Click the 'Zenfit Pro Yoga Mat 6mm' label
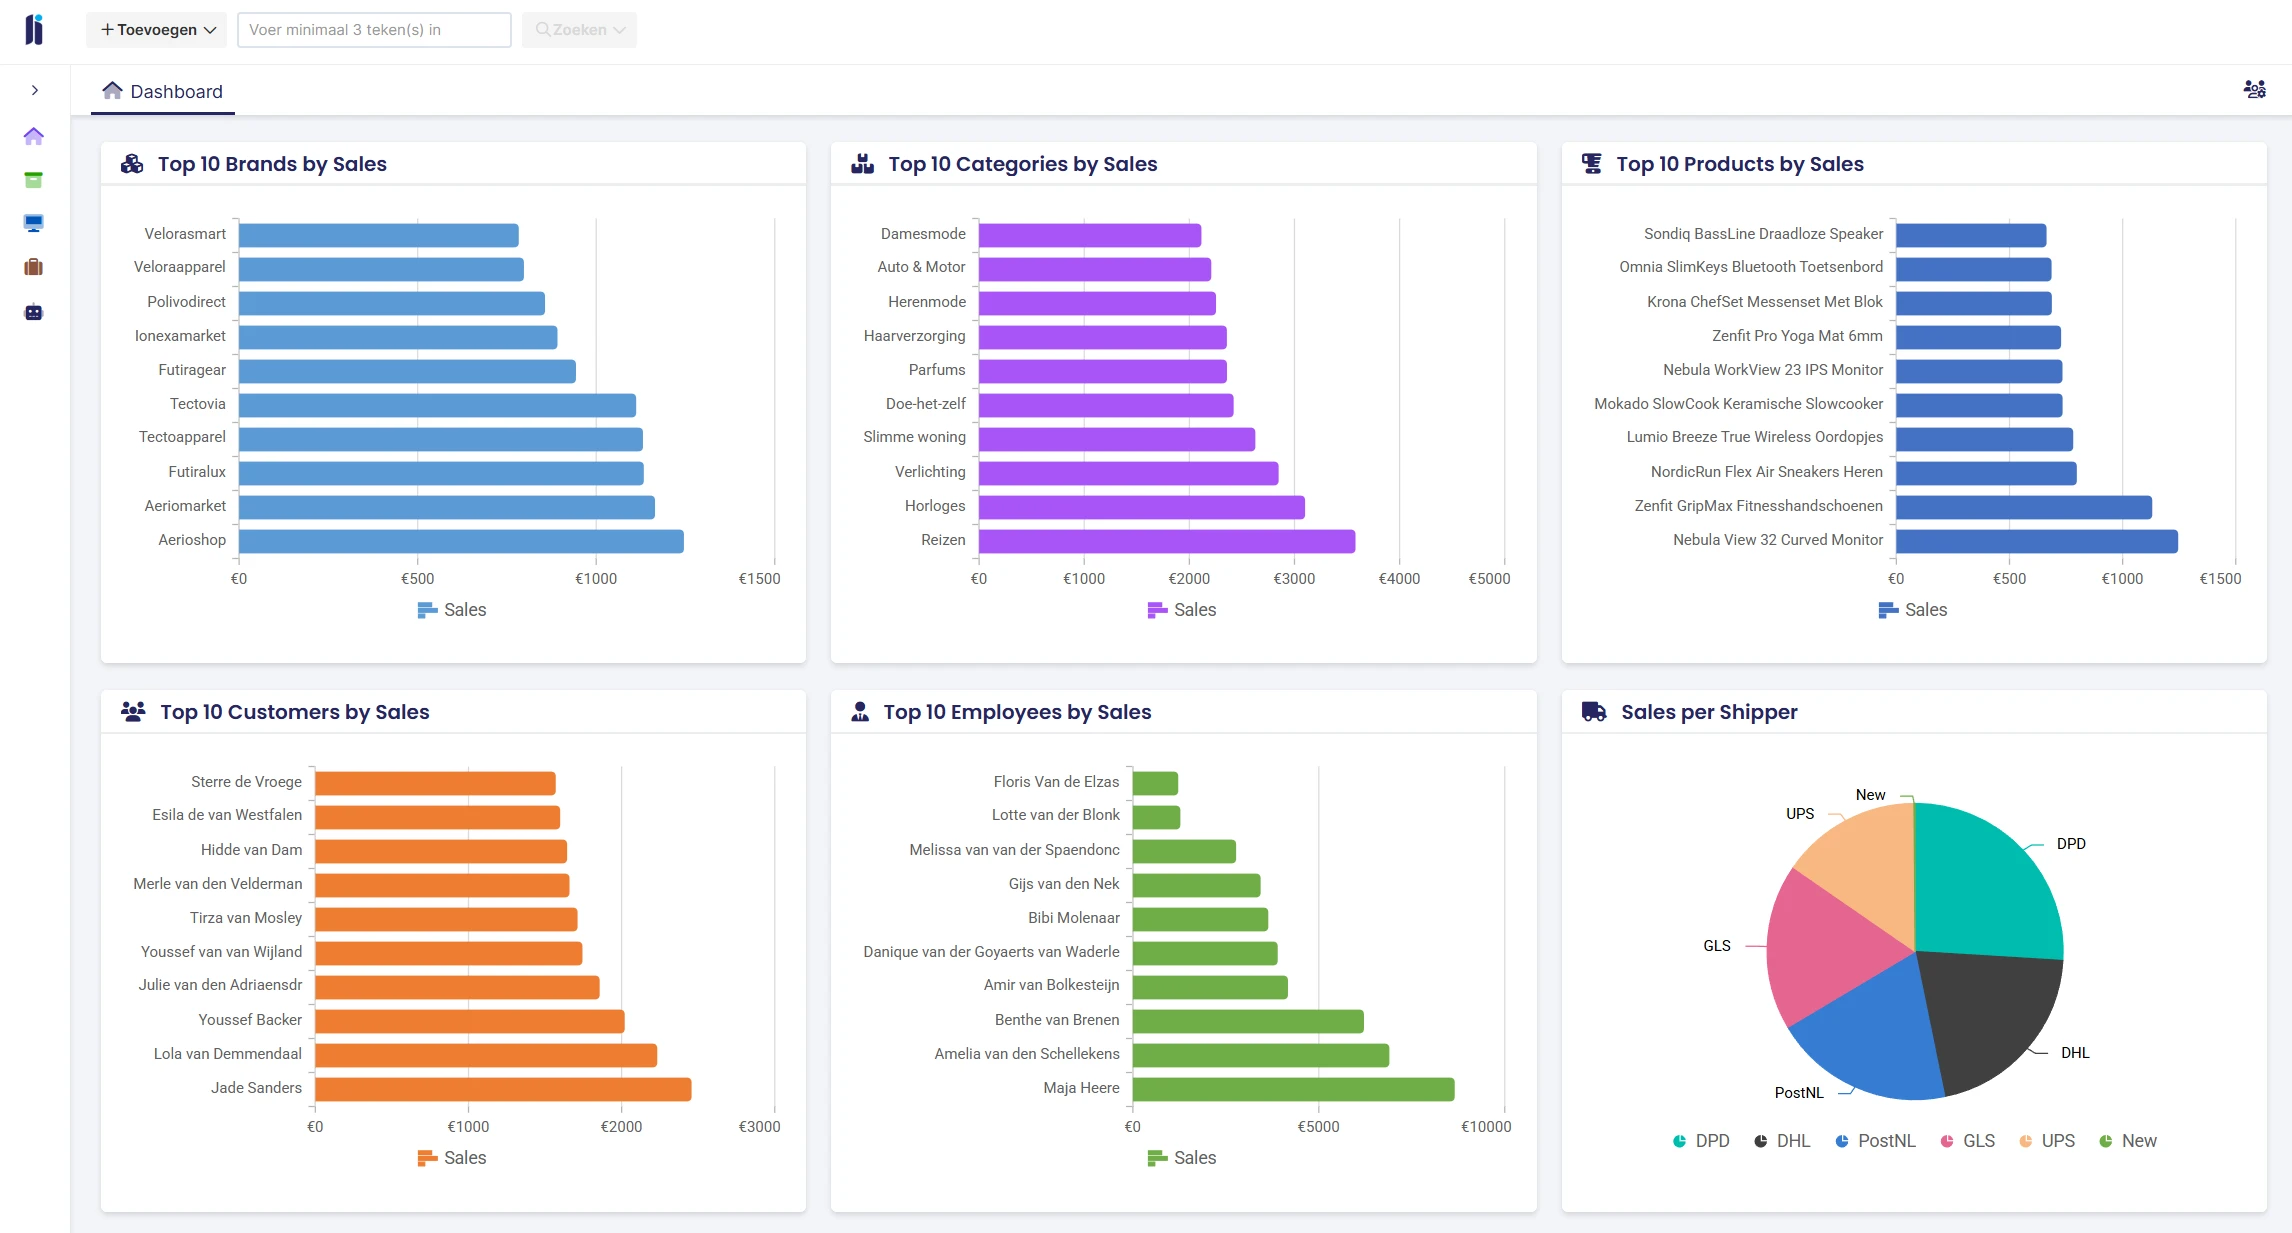 pos(1797,336)
